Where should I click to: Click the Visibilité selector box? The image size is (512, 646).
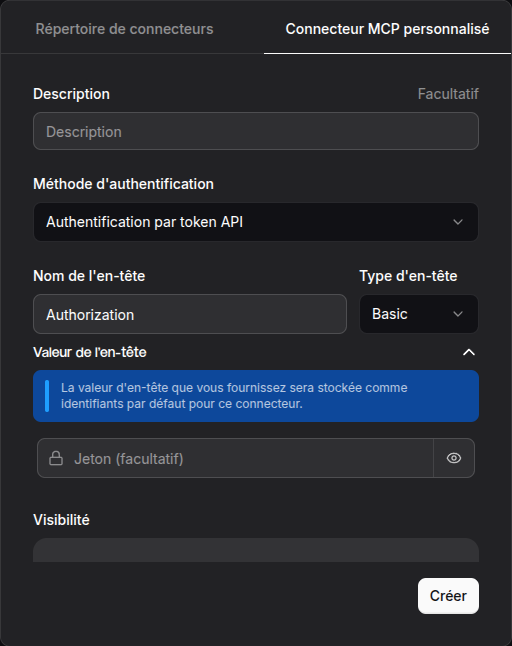[x=256, y=550]
